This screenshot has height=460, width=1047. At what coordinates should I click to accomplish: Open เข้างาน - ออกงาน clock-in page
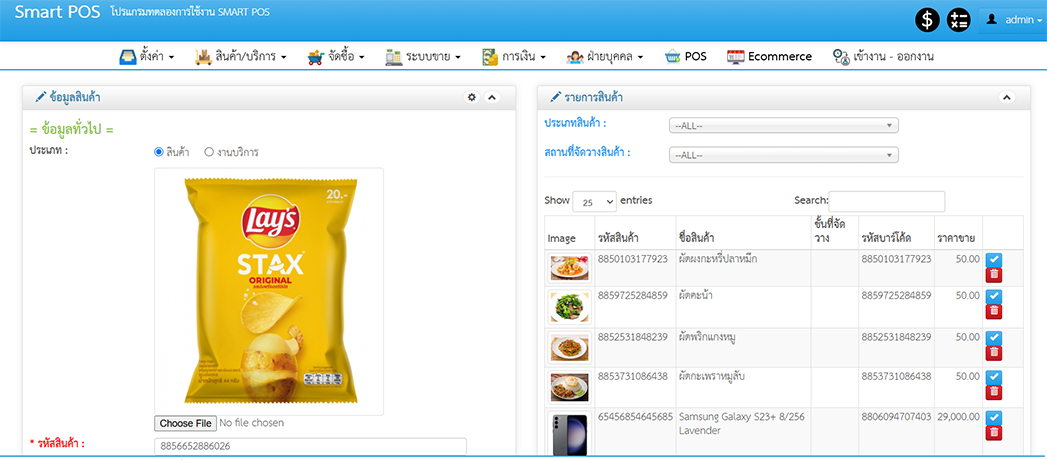coord(883,57)
